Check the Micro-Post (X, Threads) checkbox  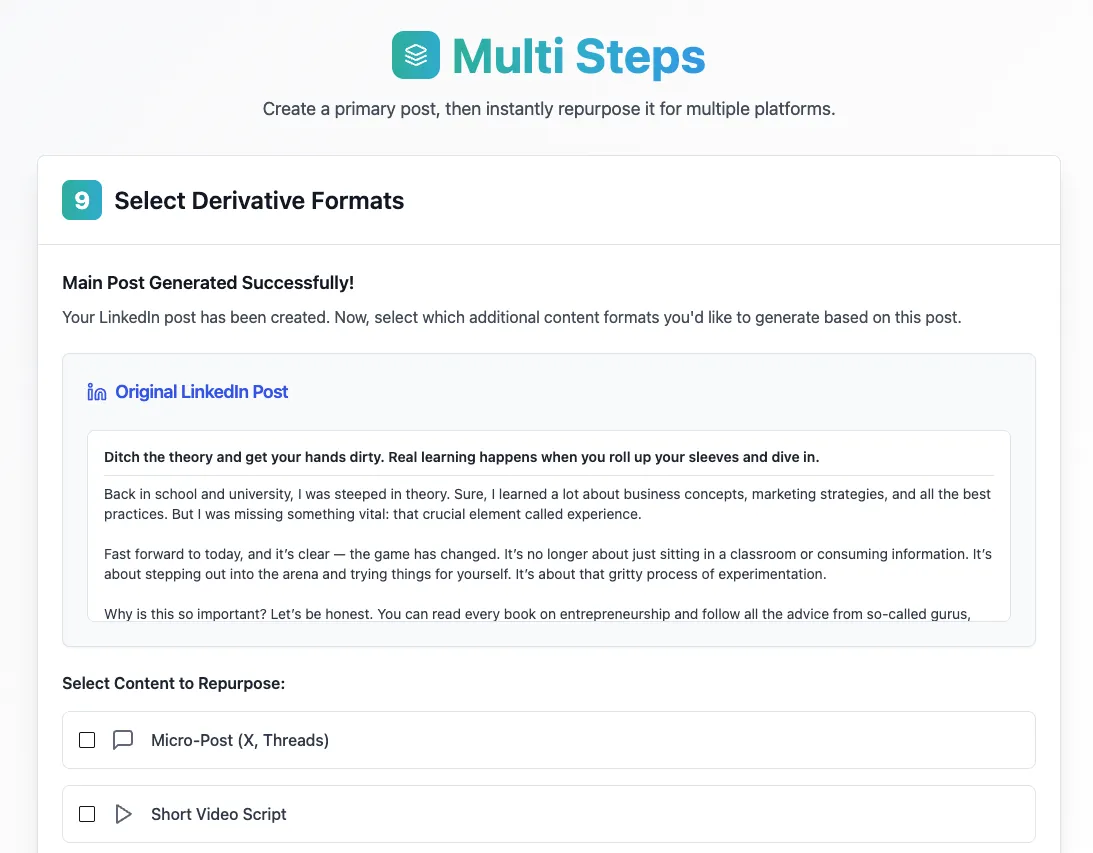(x=87, y=740)
